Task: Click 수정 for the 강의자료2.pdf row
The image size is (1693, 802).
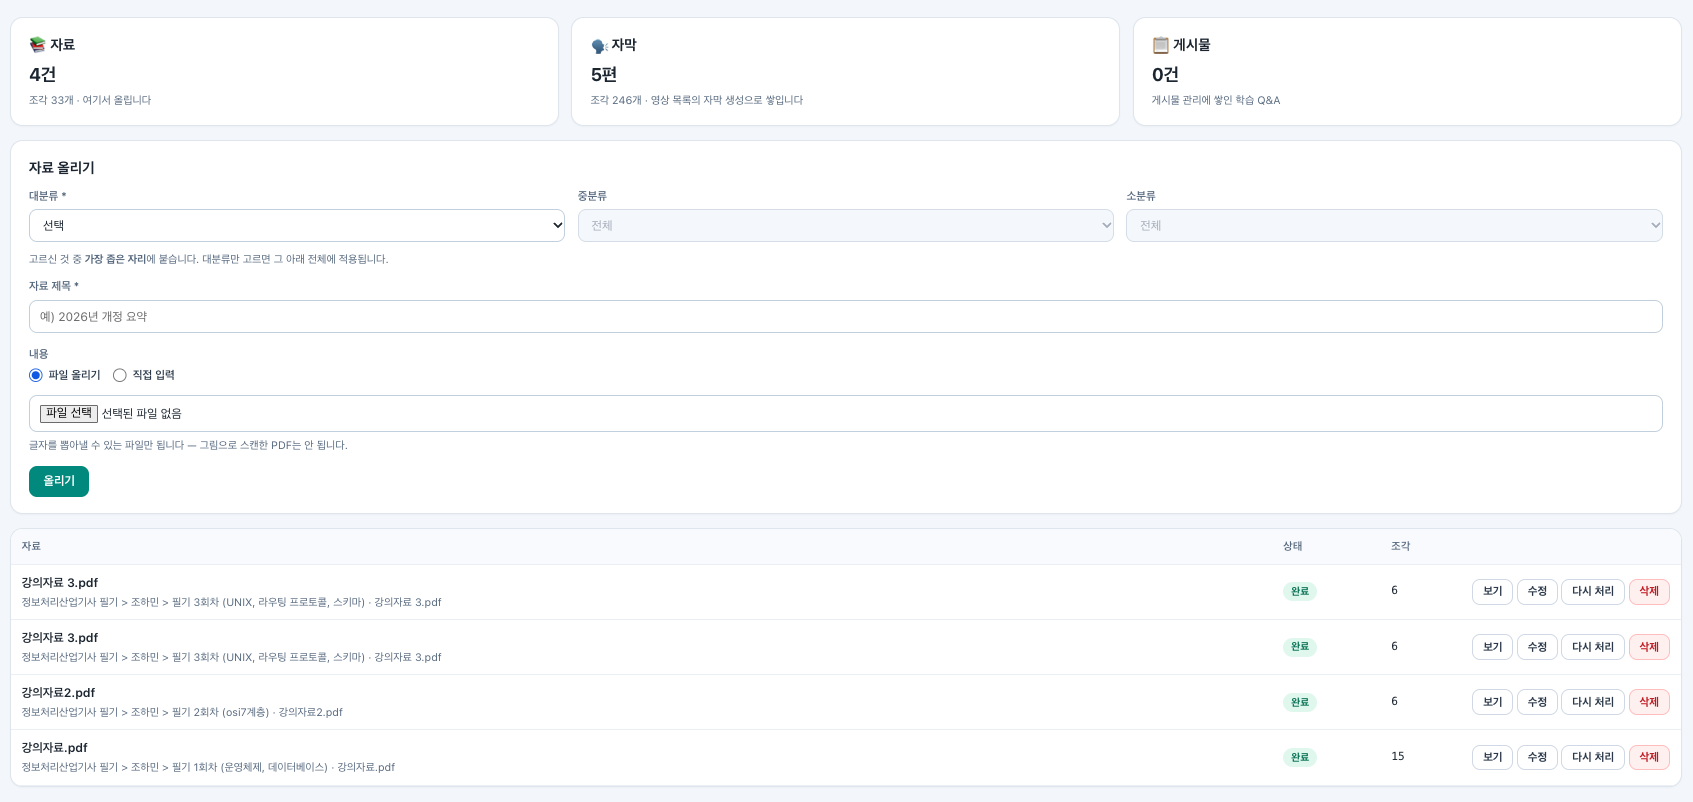Action: (1537, 702)
